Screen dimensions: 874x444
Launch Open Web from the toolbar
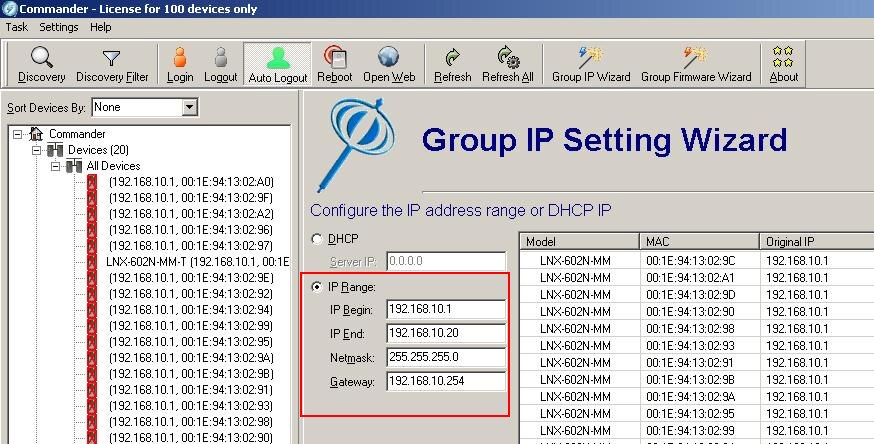[x=389, y=65]
